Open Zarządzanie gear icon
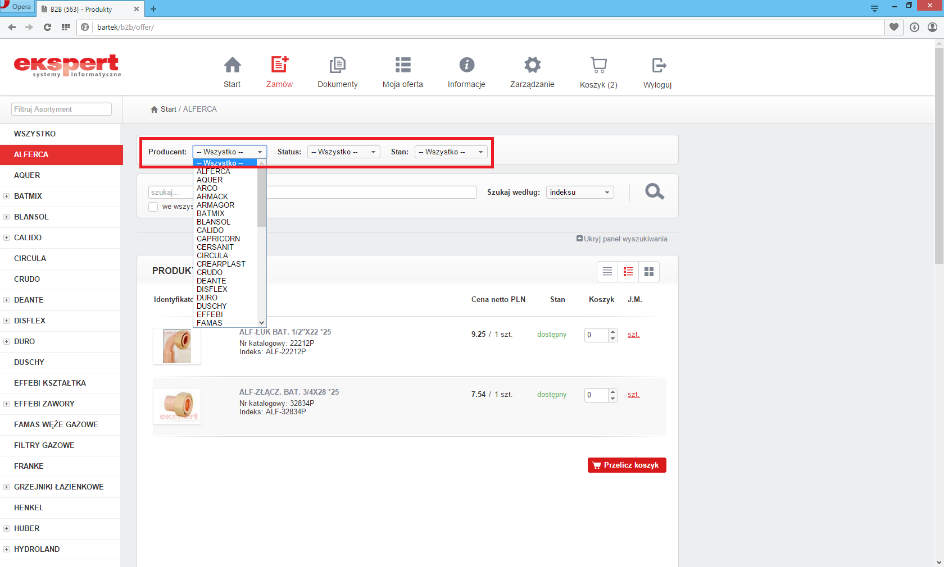 click(x=532, y=65)
